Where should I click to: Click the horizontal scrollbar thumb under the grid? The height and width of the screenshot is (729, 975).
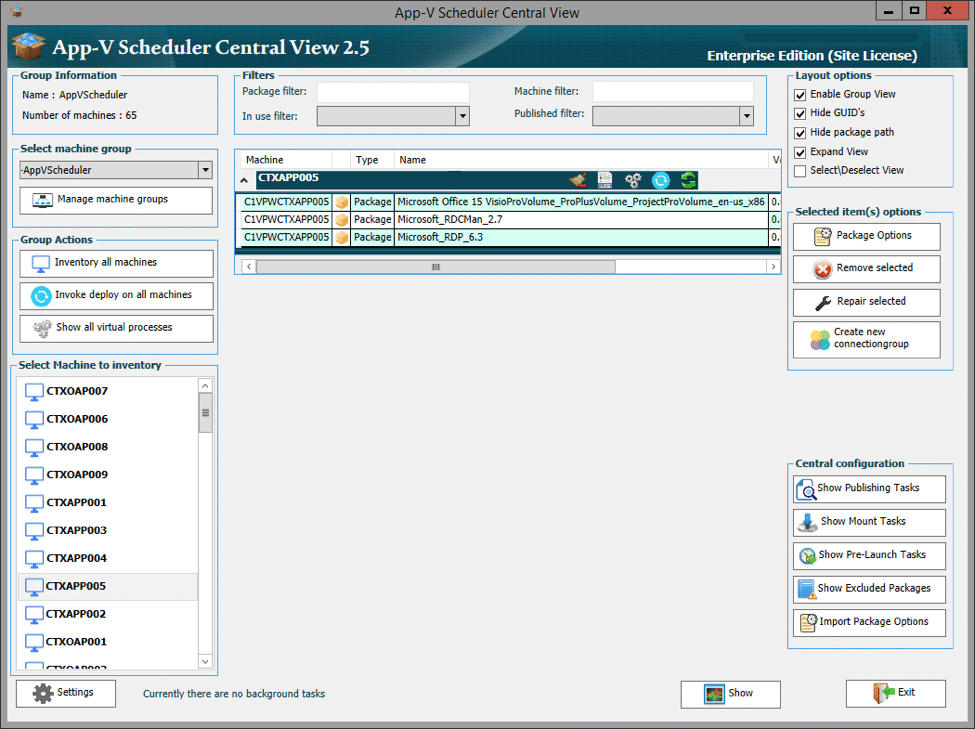436,267
